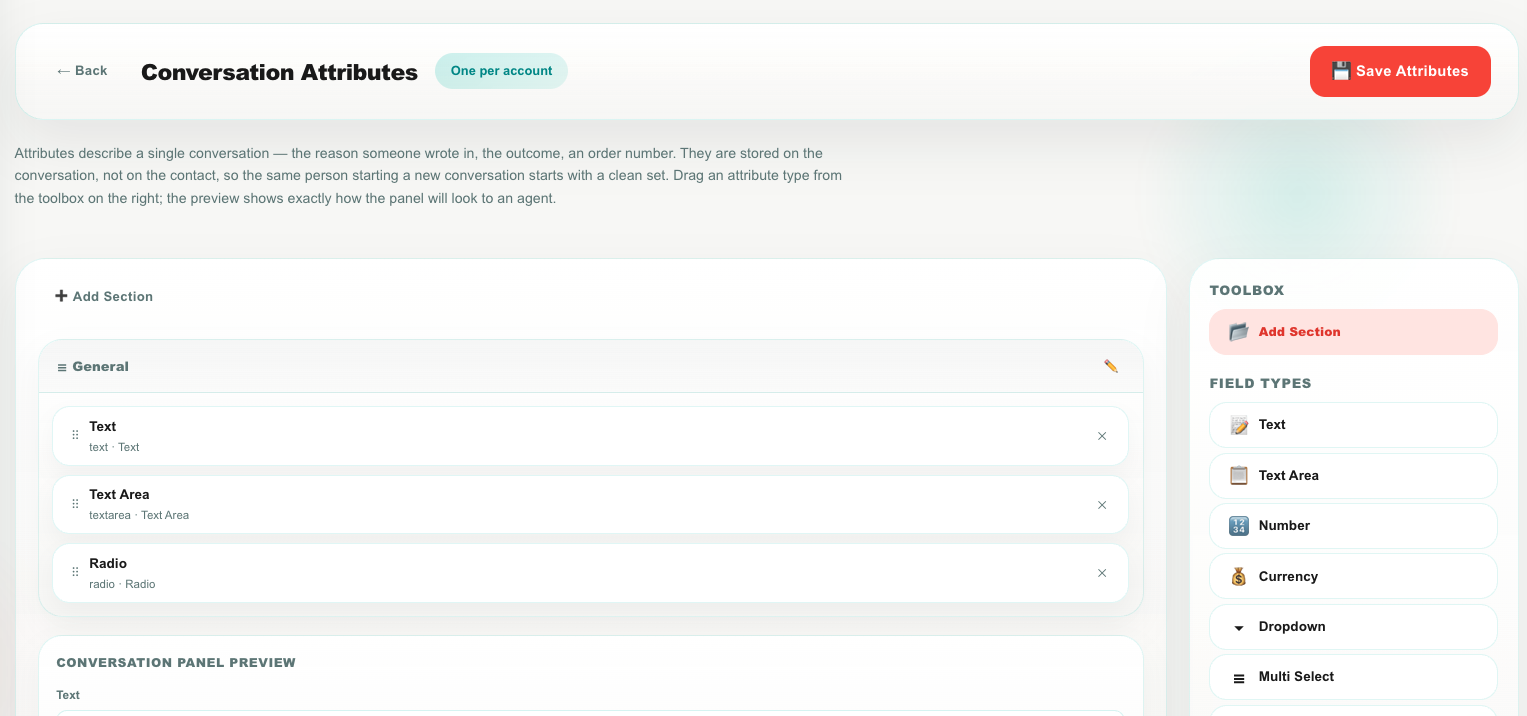Select the Multi Select field type

[x=1353, y=677]
